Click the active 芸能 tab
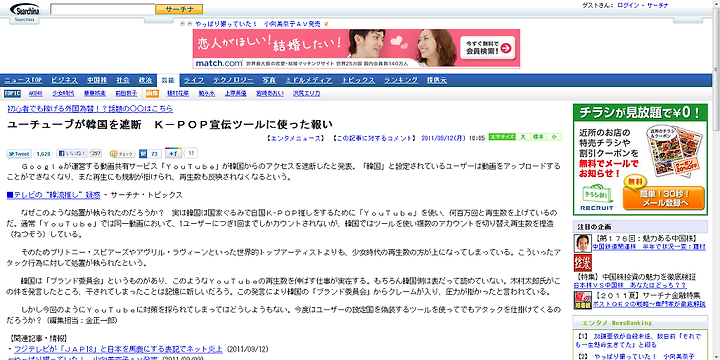The image size is (720, 360). click(x=168, y=80)
